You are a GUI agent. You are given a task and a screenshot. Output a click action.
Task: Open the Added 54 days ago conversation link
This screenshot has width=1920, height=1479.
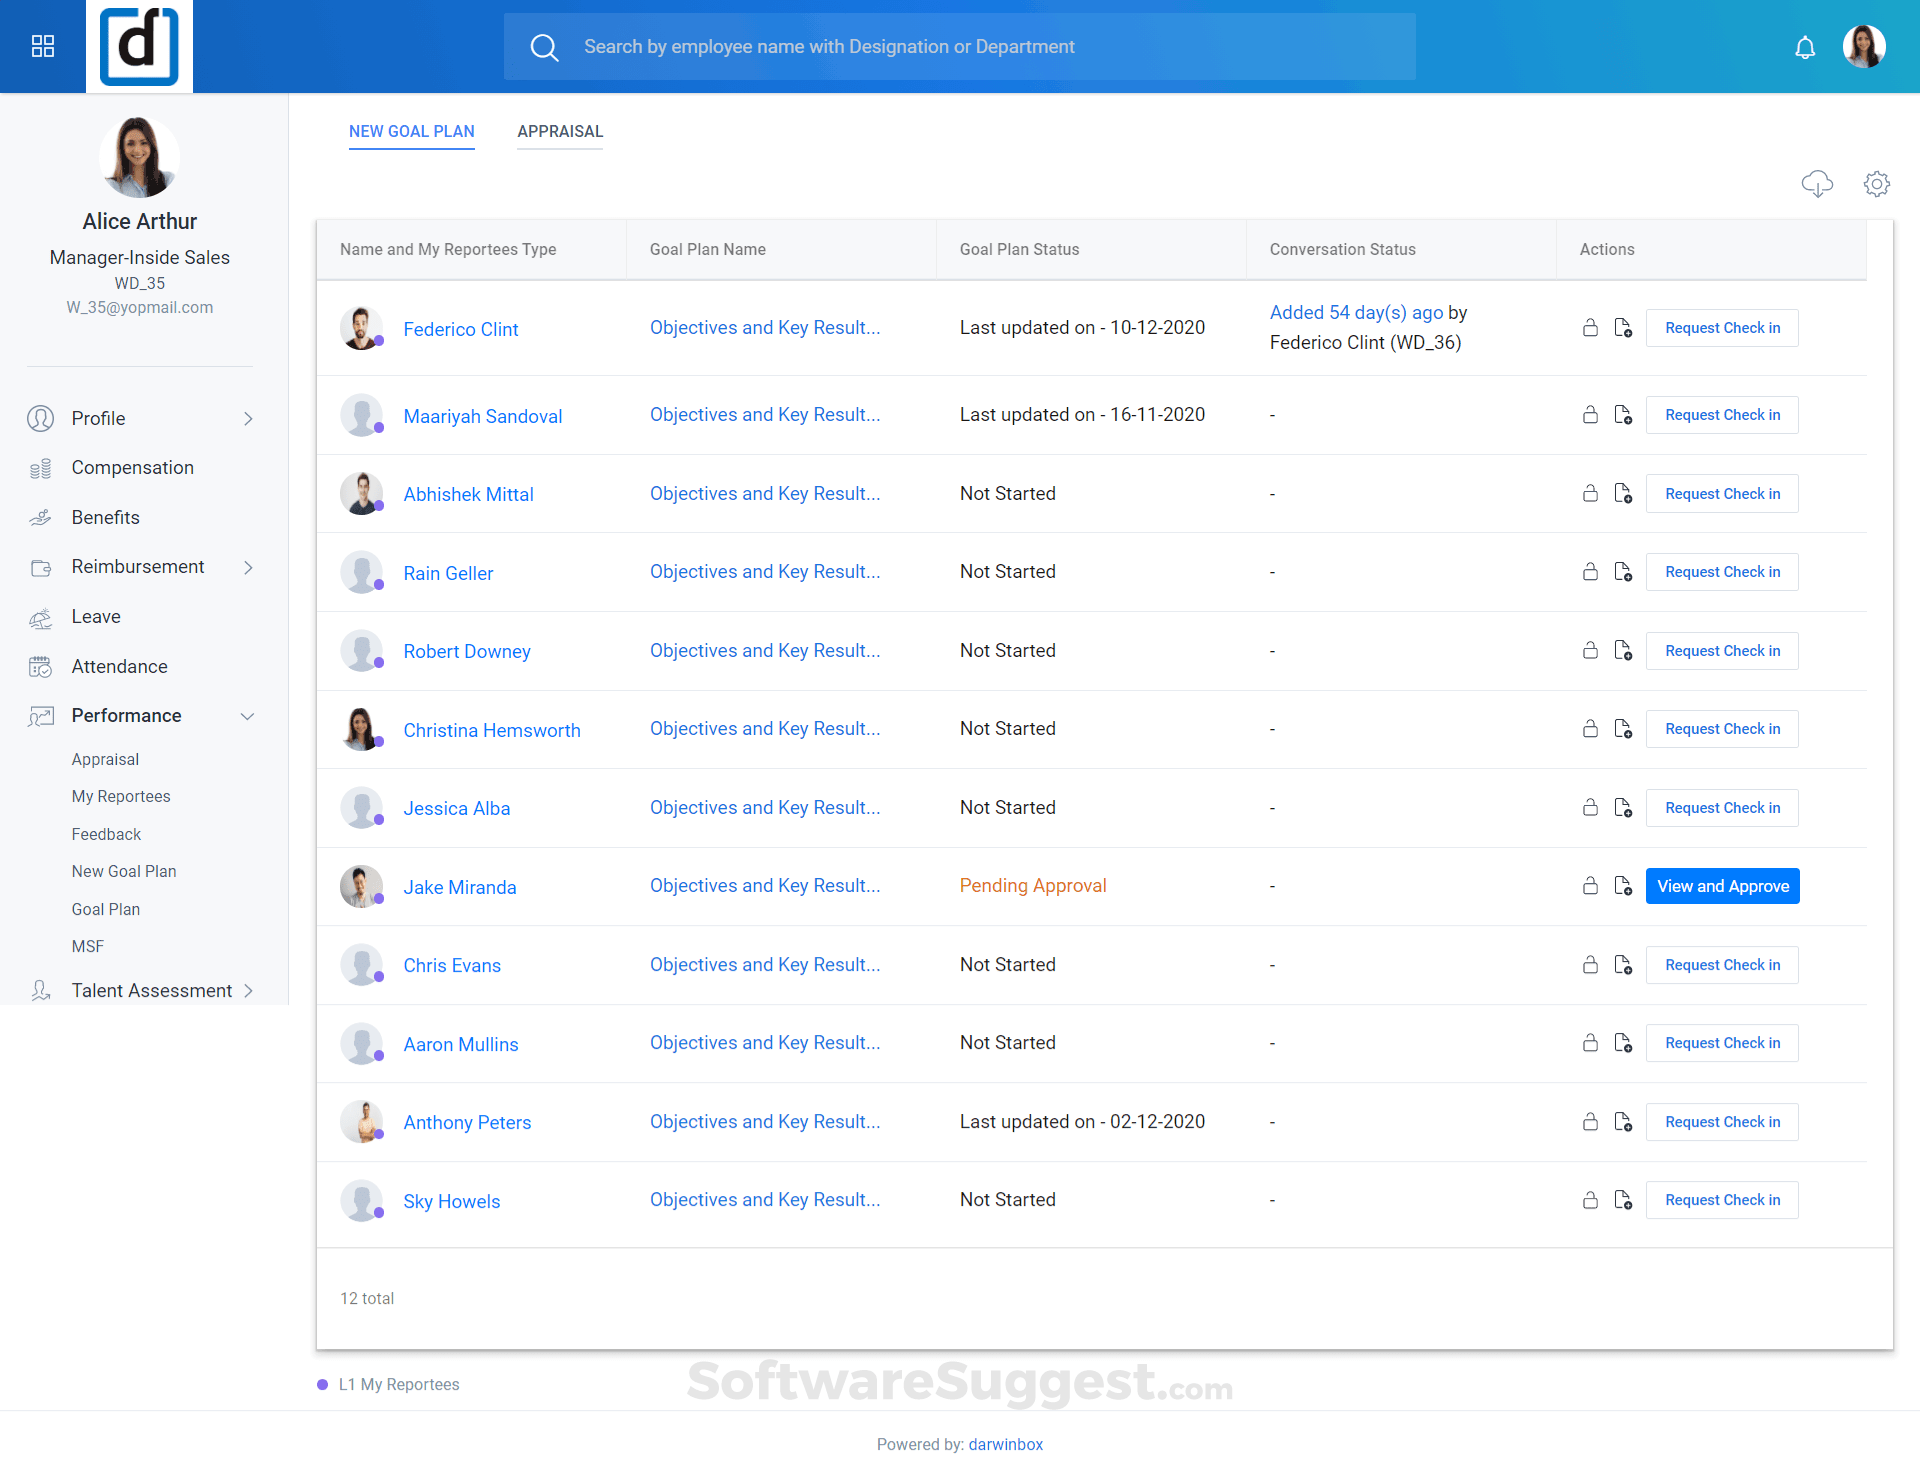(1356, 312)
